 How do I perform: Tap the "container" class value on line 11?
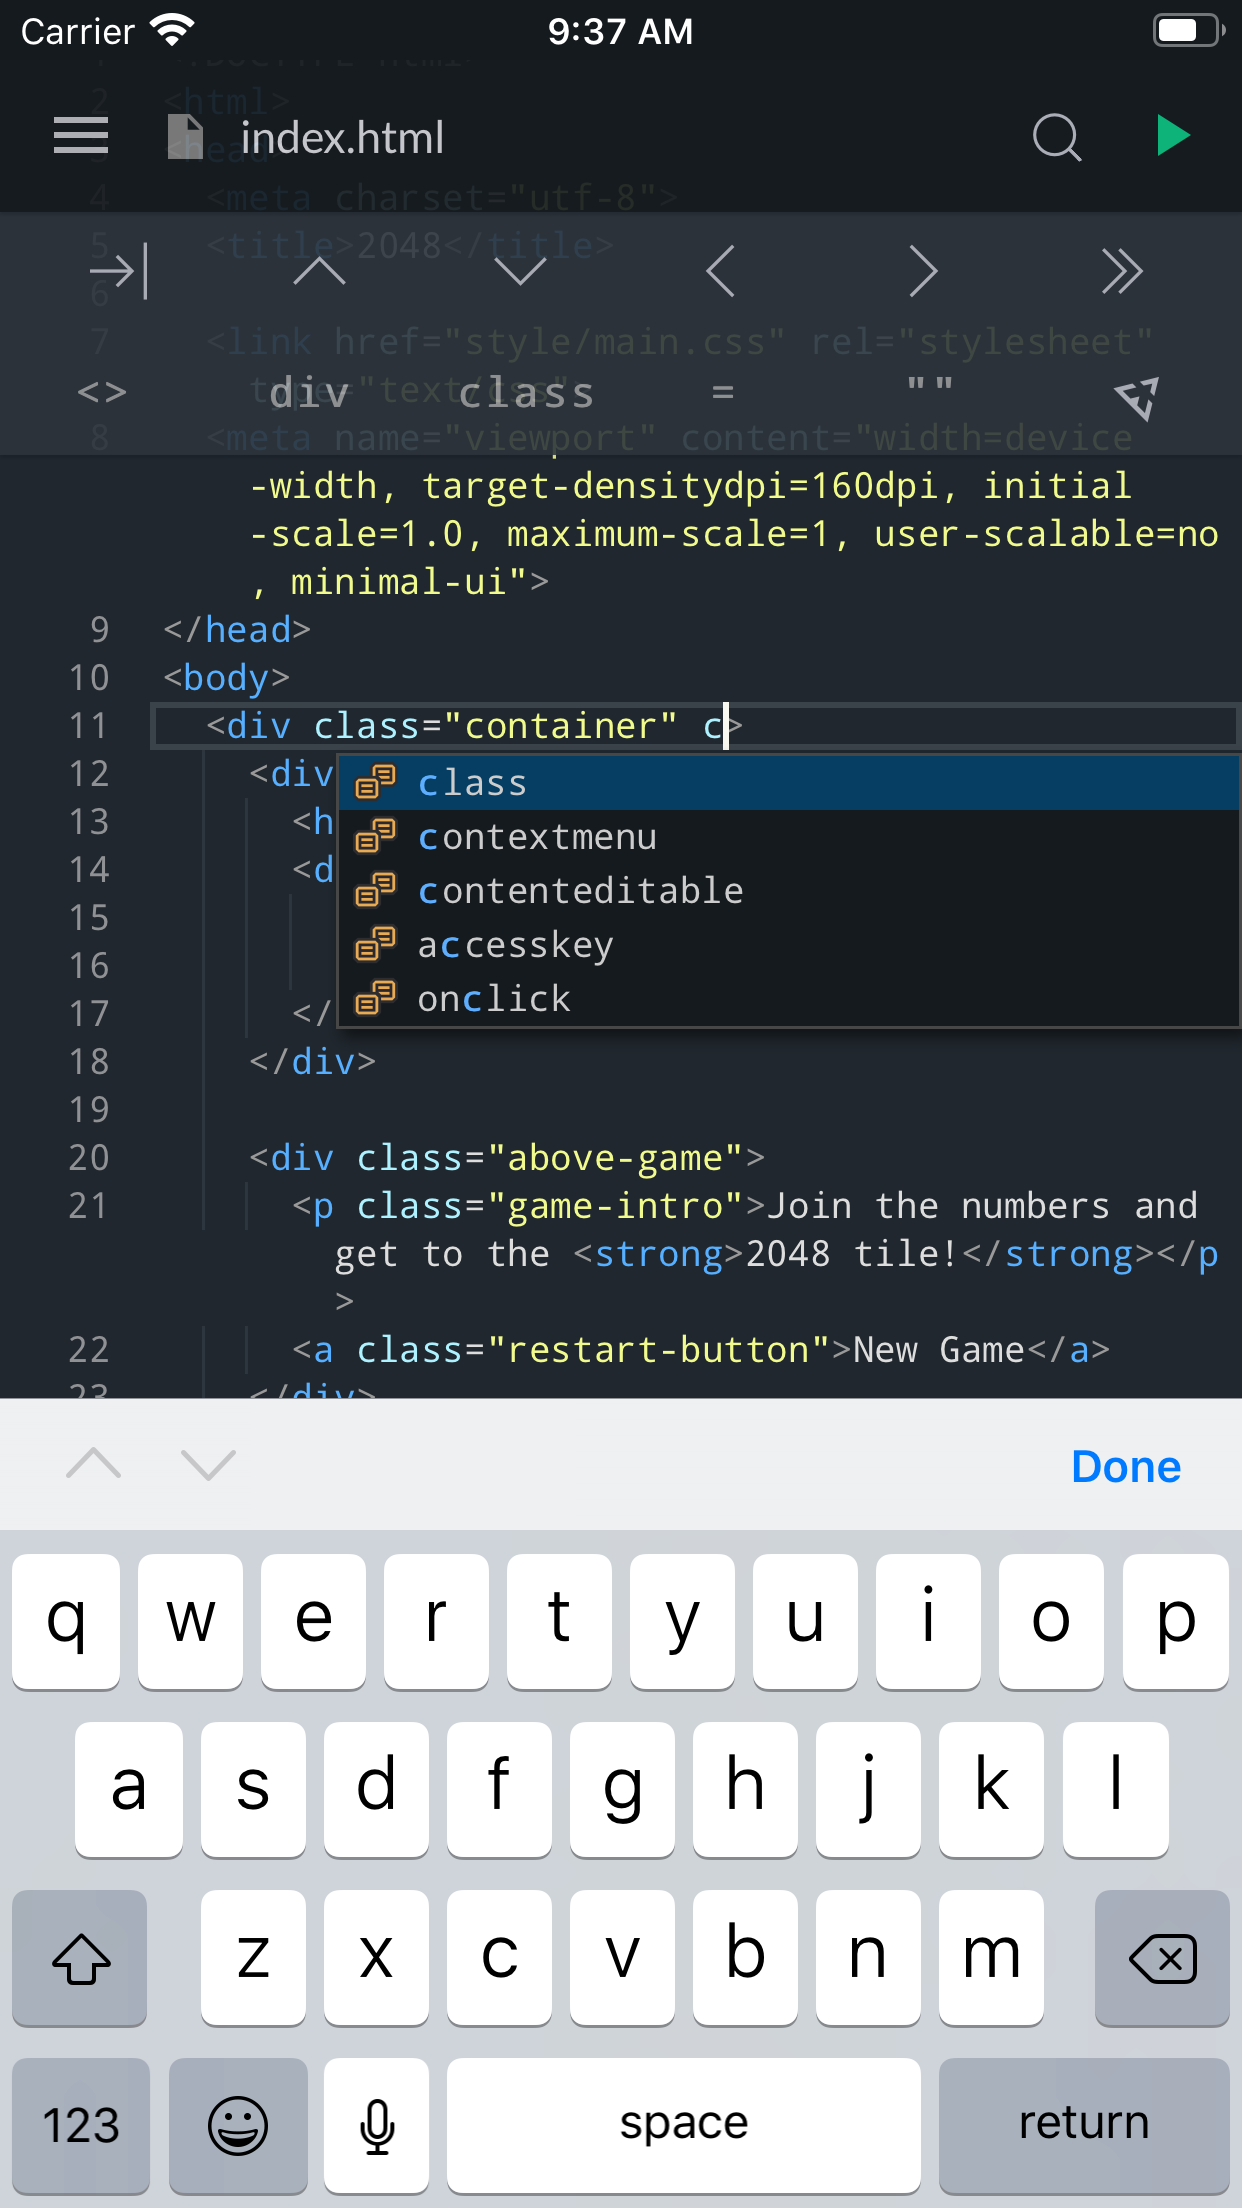click(x=561, y=725)
